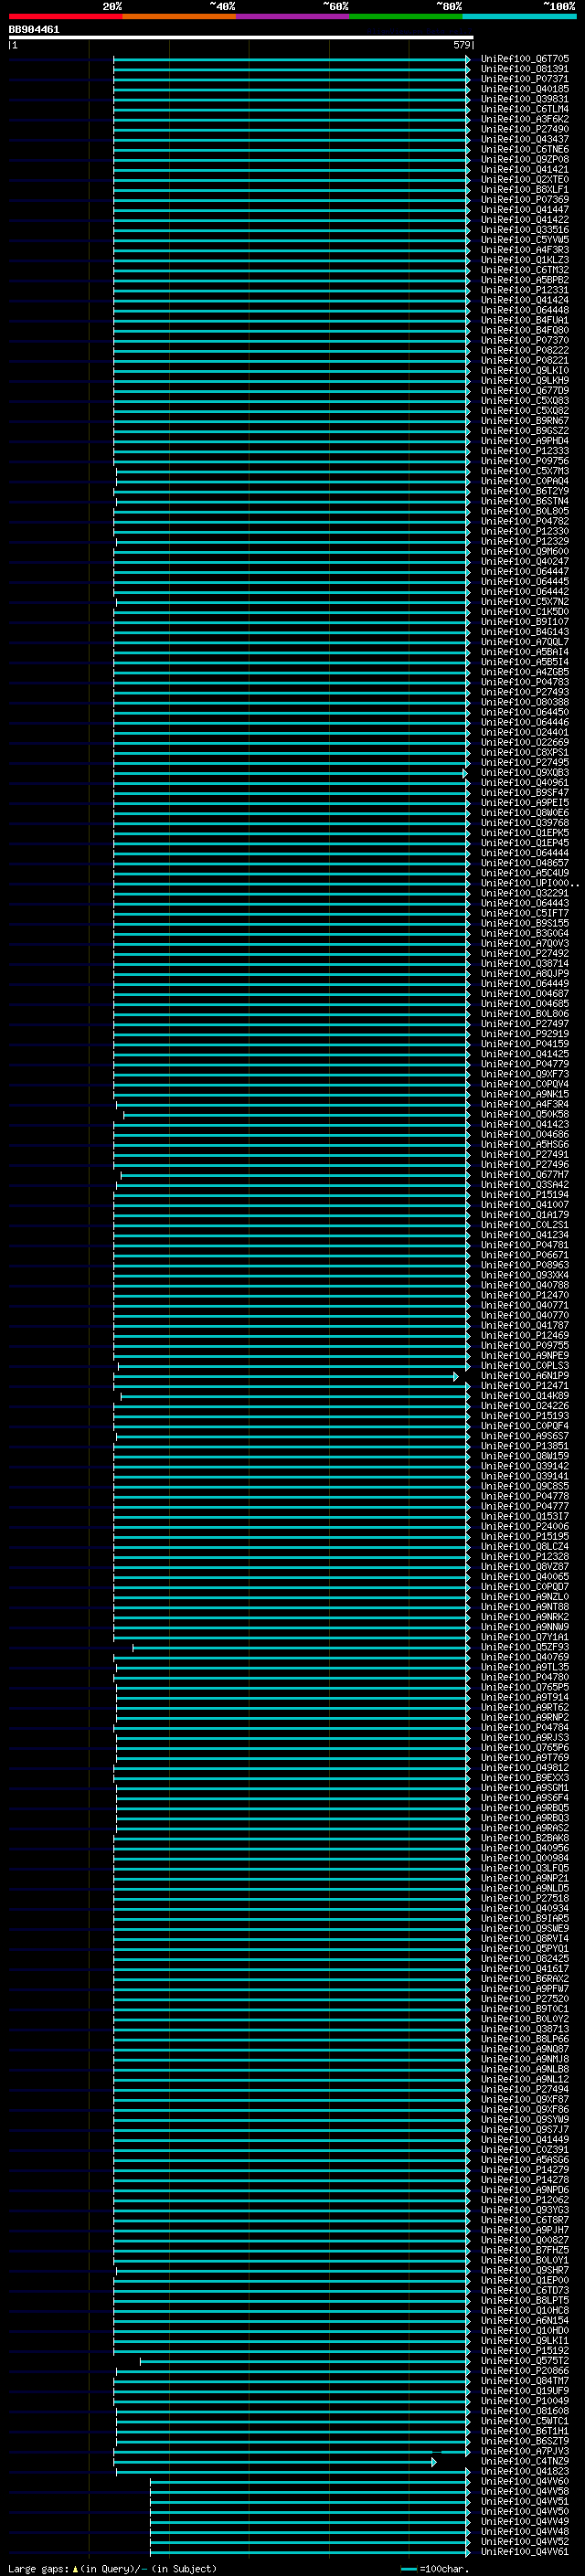The image size is (585, 2576).
Task: Select the UniRef100_B8XLF1 label
Action: click(x=525, y=189)
